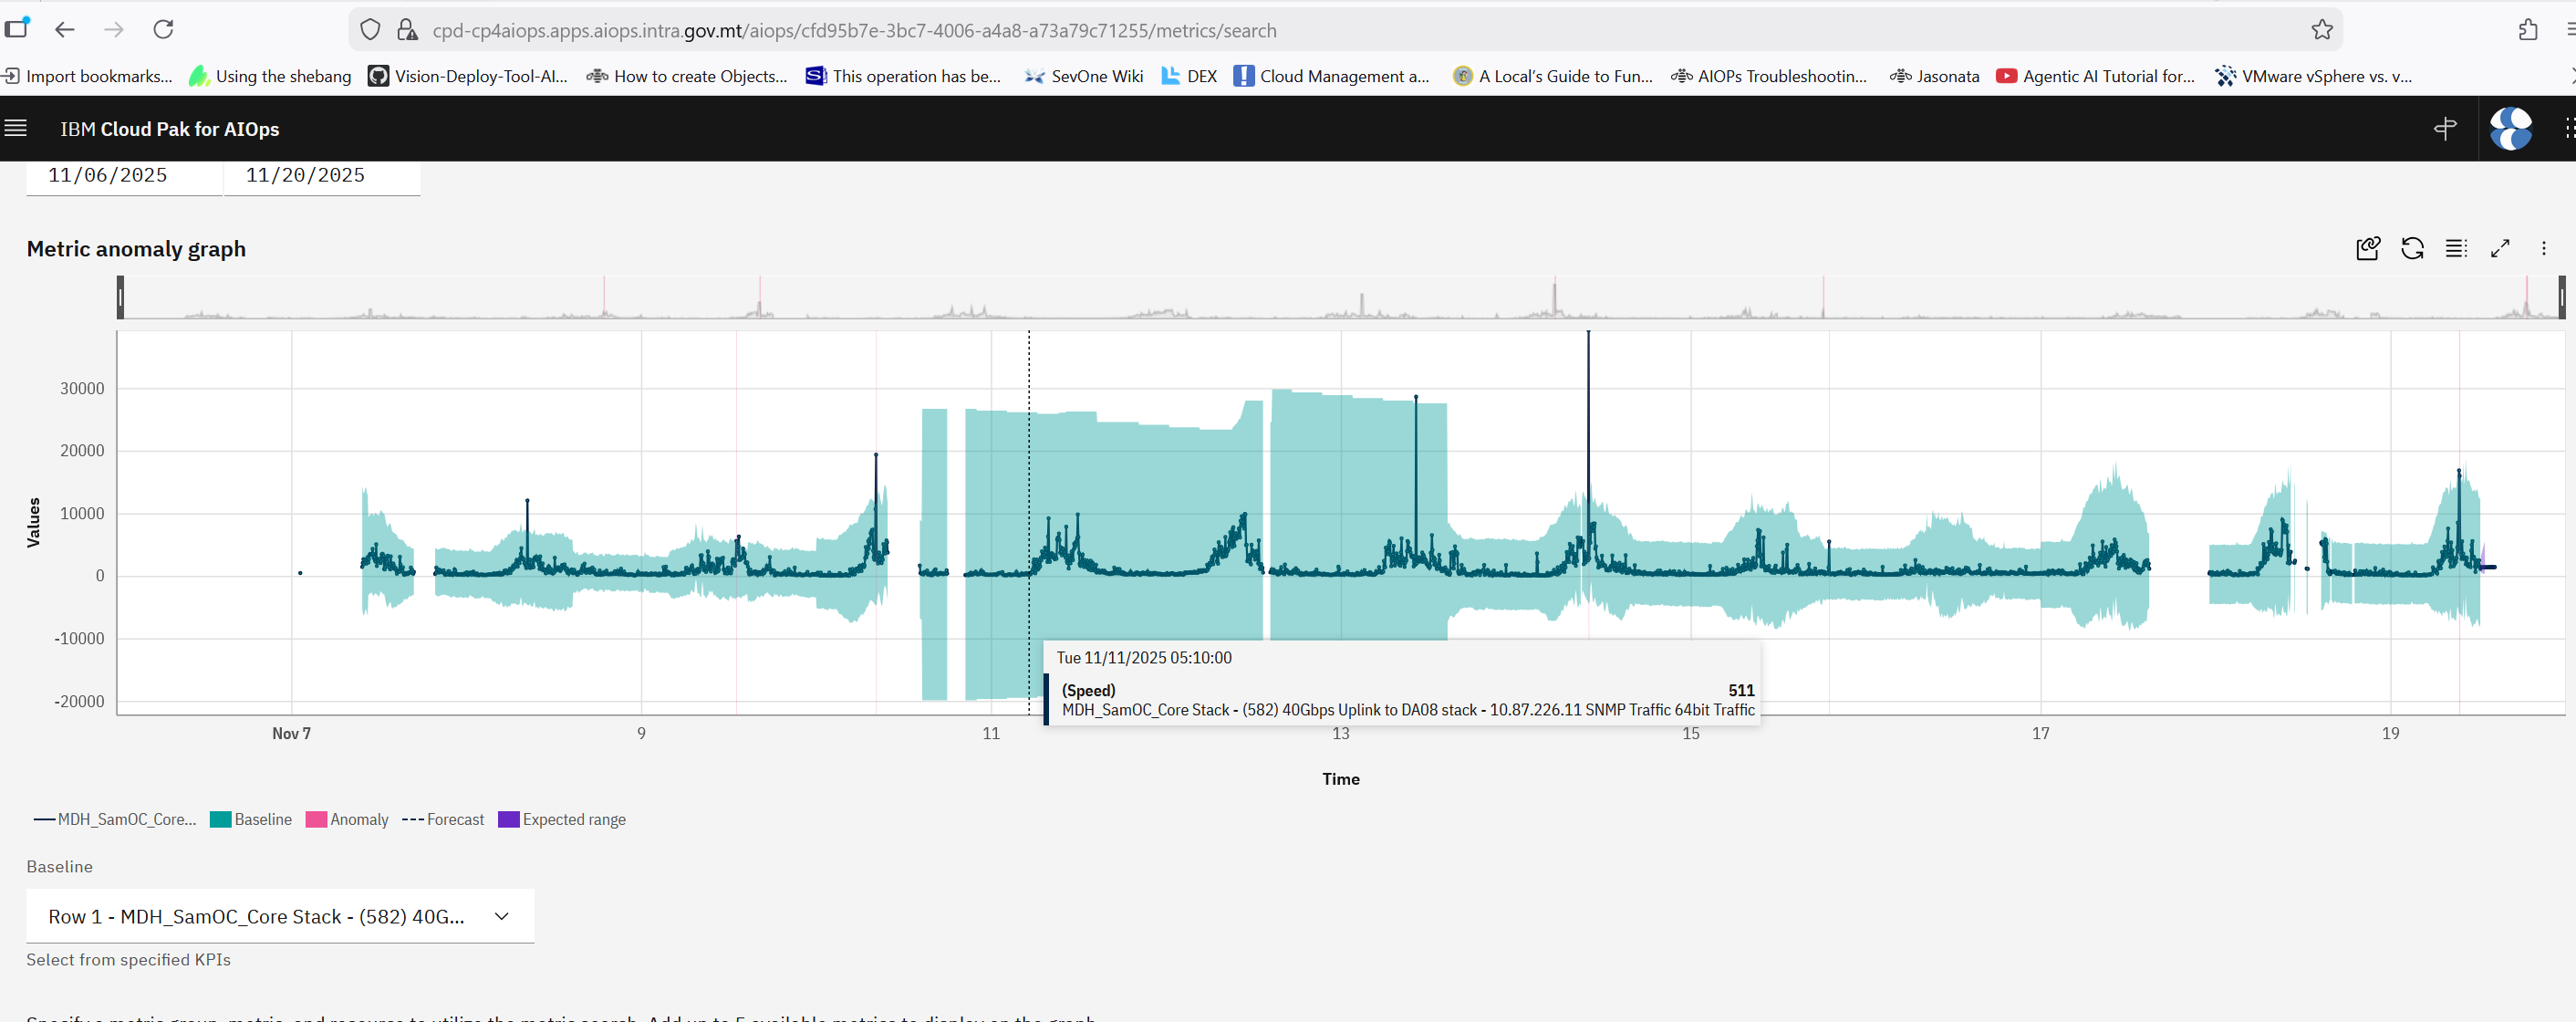Click the browser address bar URL
The height and width of the screenshot is (1022, 2576).
pyautogui.click(x=854, y=30)
